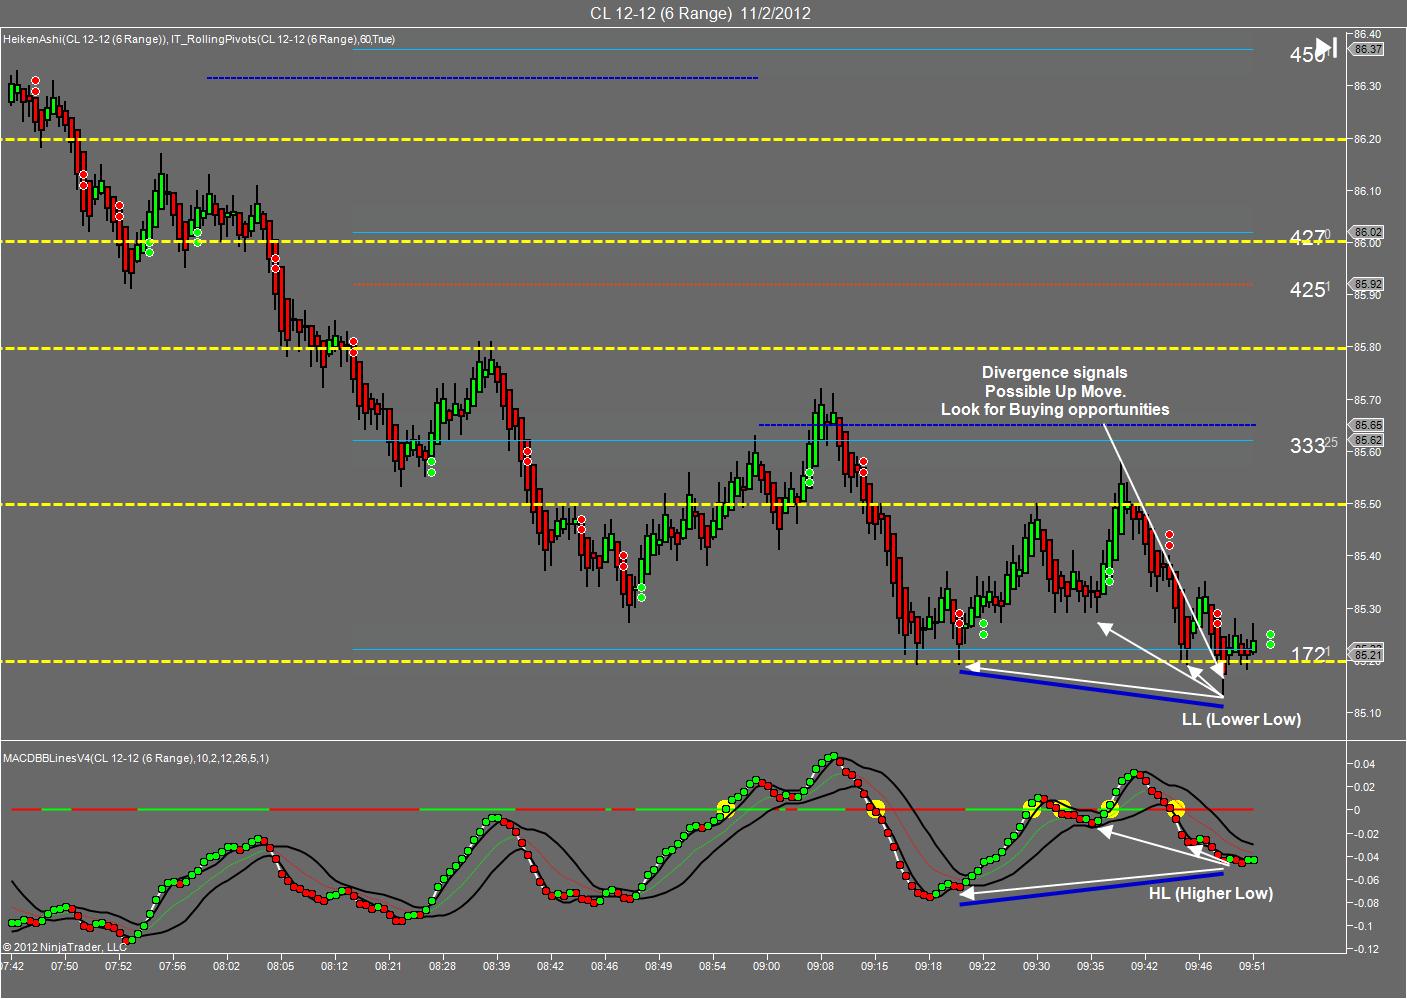Click the 08:12 time axis label
This screenshot has height=999, width=1407.
click(x=335, y=967)
